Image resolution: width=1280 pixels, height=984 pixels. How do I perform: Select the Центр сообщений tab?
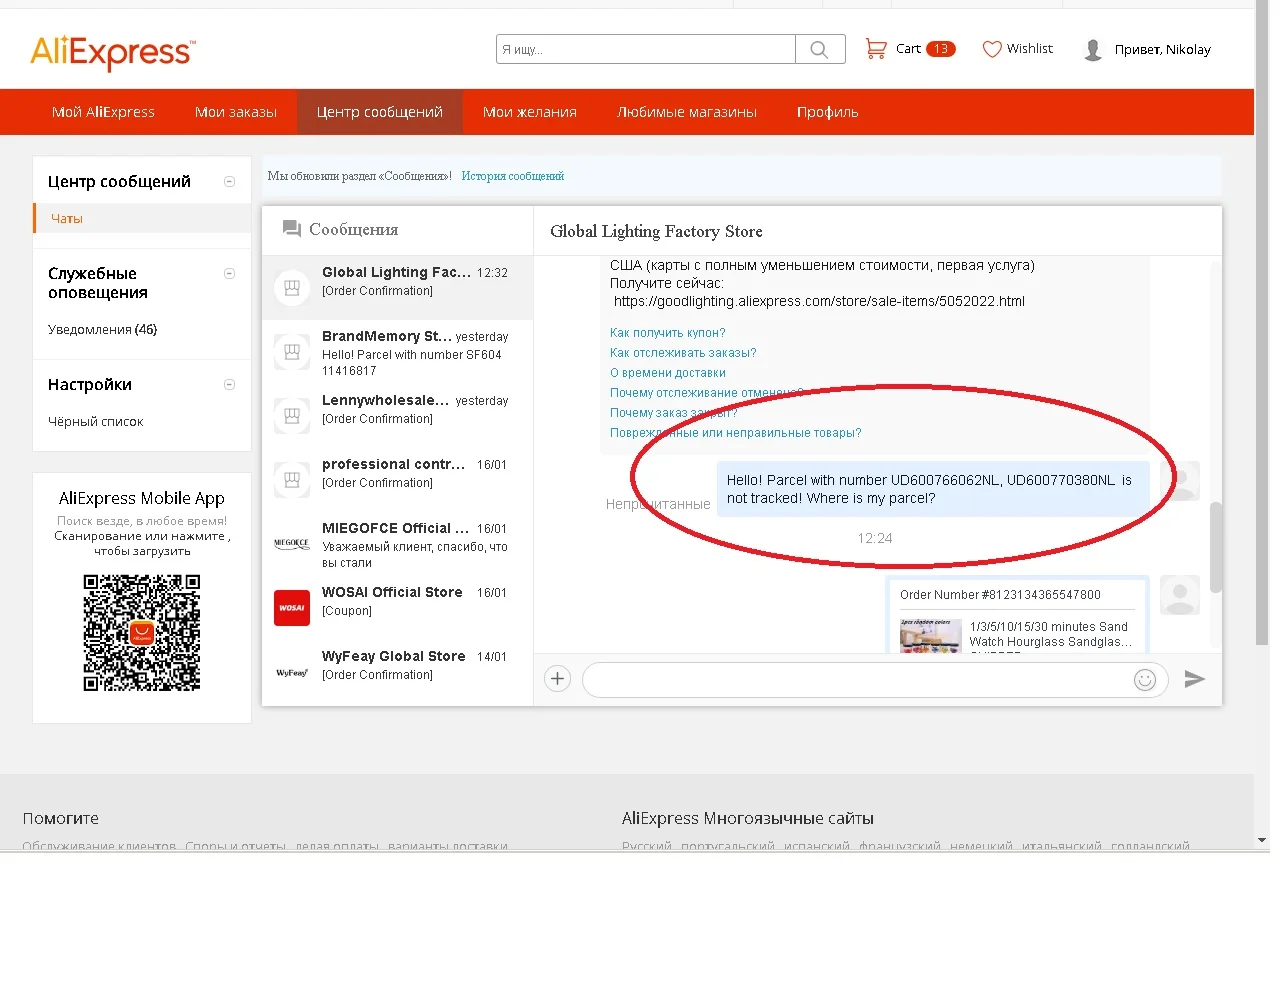380,112
